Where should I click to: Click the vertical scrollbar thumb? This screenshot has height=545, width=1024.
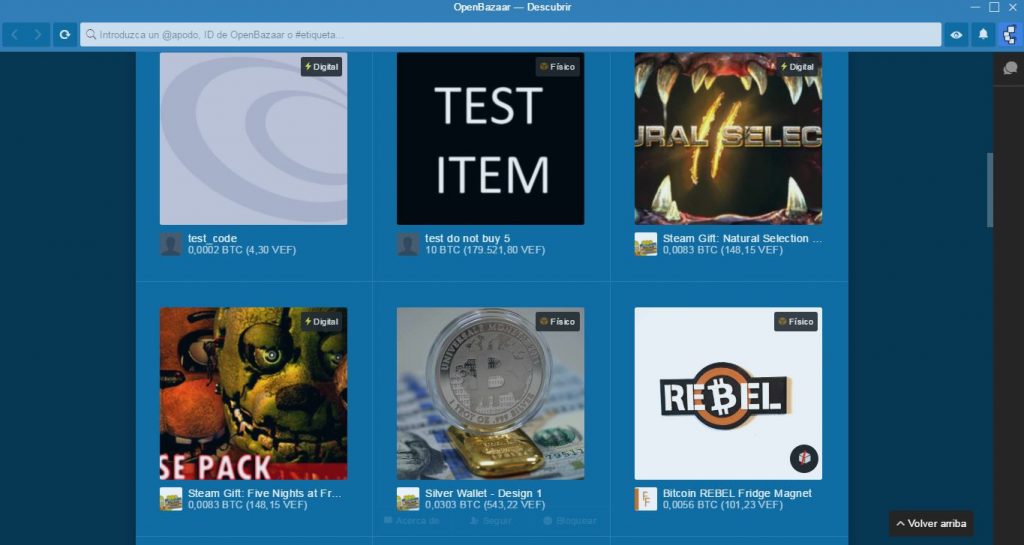990,190
